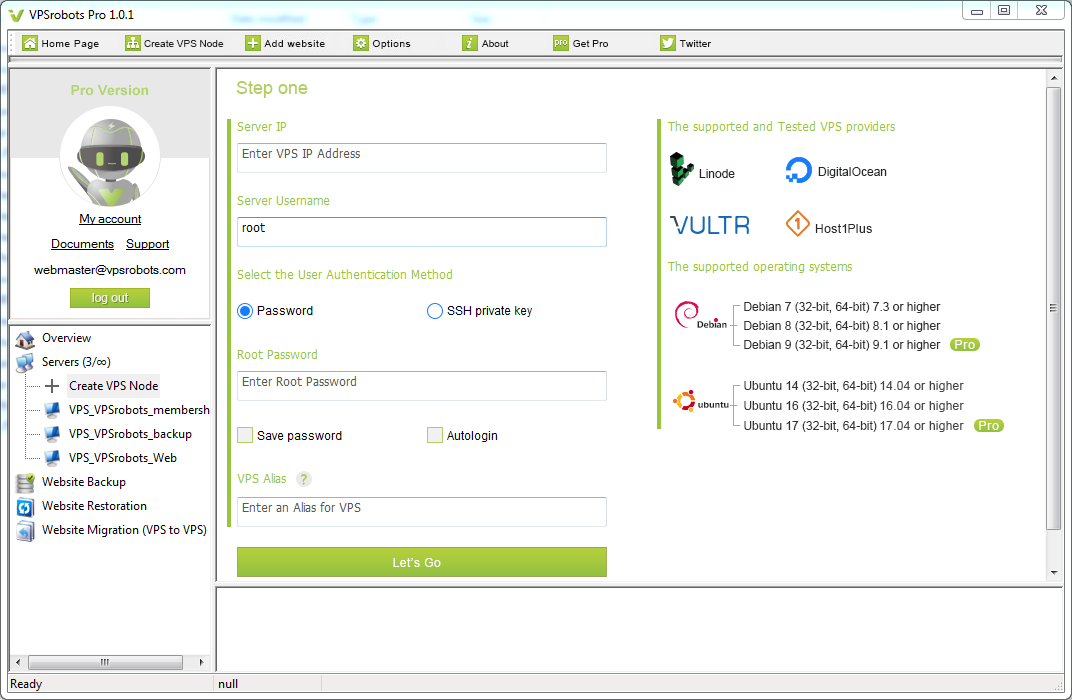Image resolution: width=1072 pixels, height=700 pixels.
Task: Open the Website Backup sidebar item
Action: [83, 482]
